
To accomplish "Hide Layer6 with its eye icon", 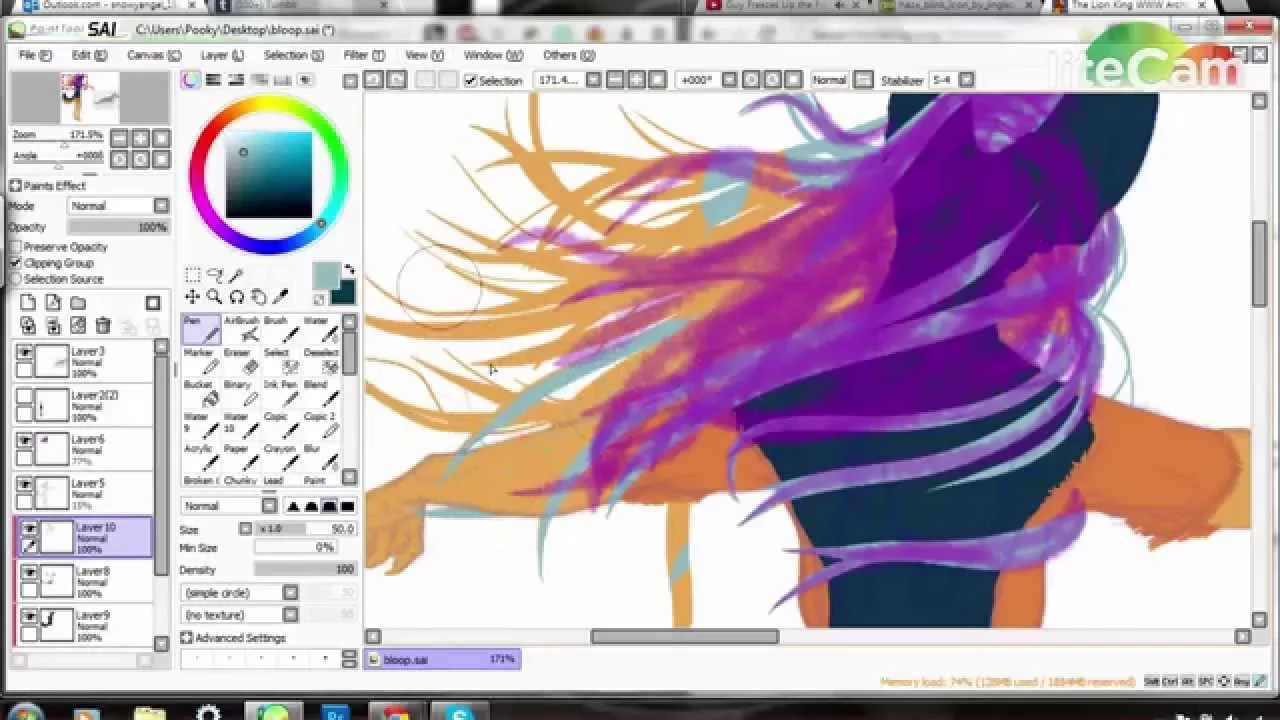I will (x=24, y=440).
